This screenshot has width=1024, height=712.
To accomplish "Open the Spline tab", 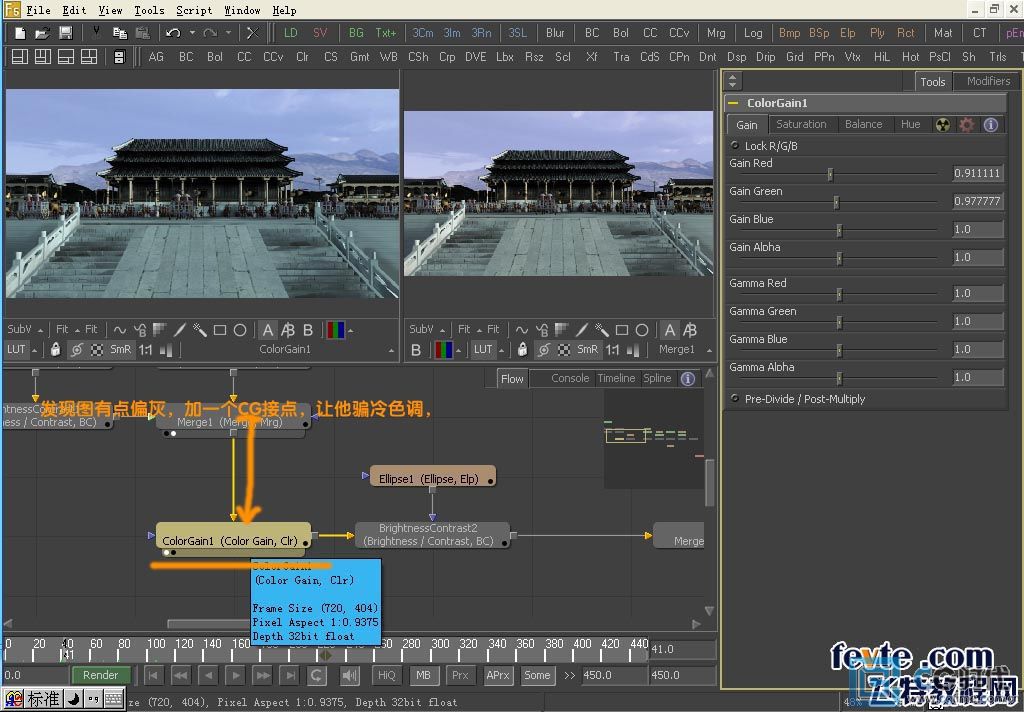I will 657,378.
